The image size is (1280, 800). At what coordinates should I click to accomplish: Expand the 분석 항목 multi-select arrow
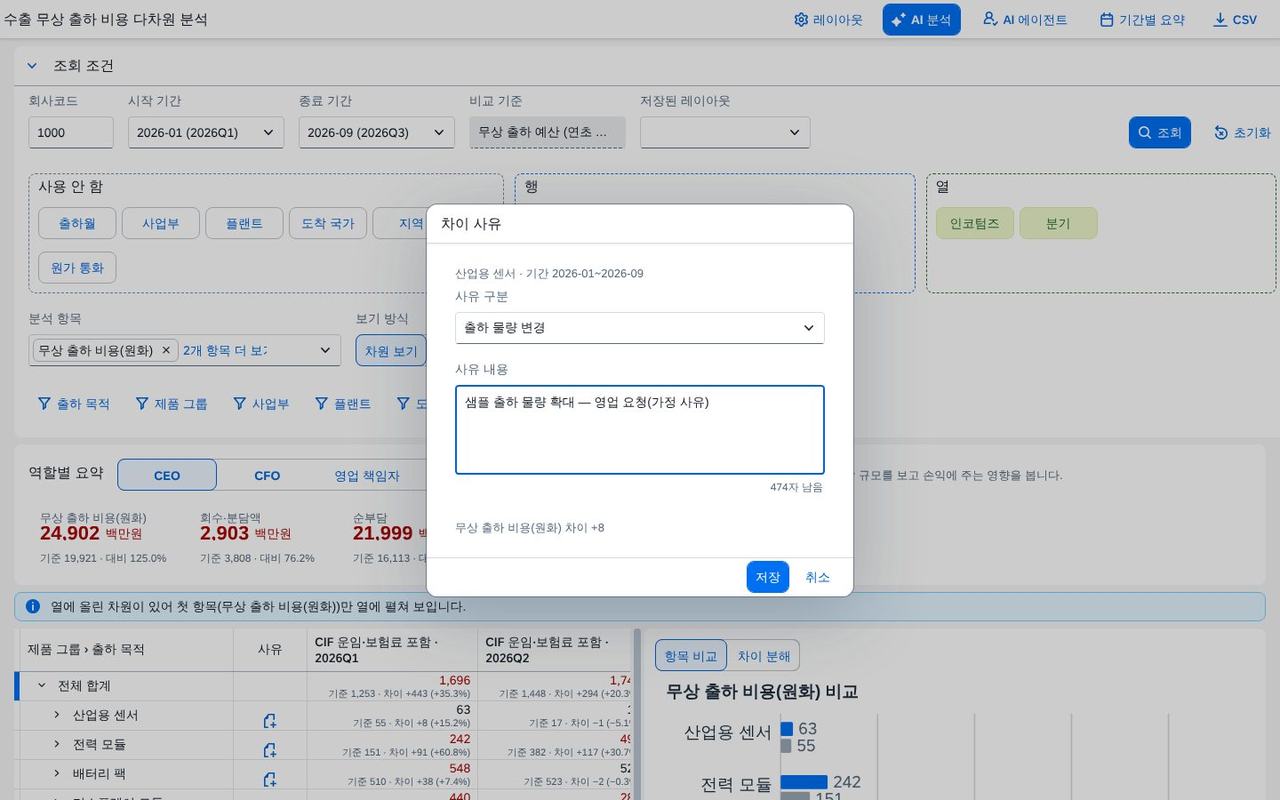tap(324, 350)
